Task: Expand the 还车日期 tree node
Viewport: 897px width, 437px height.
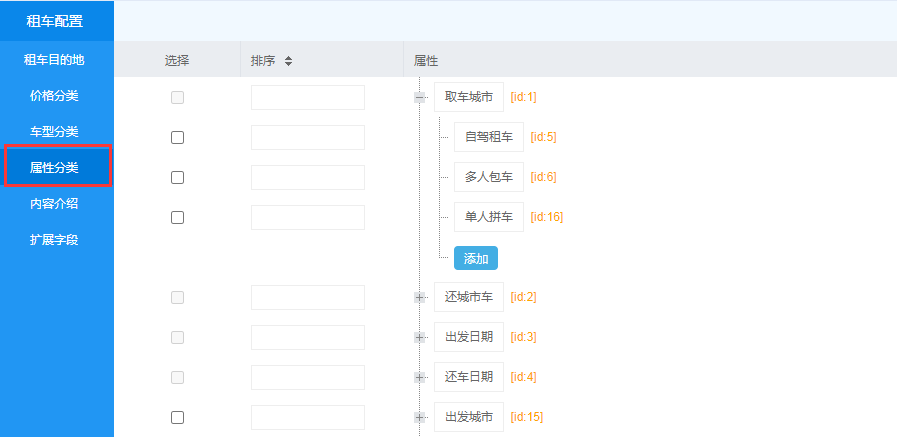Action: 420,377
